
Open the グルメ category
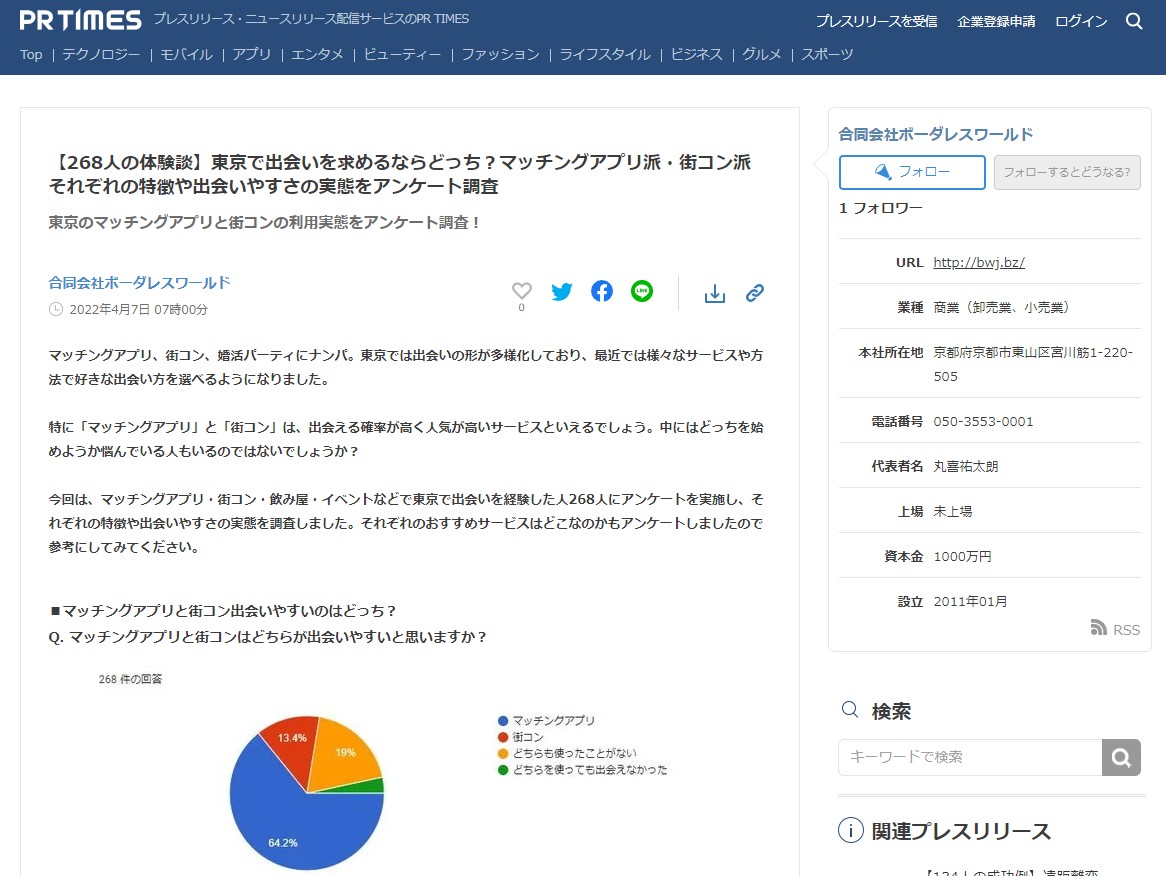pyautogui.click(x=761, y=54)
